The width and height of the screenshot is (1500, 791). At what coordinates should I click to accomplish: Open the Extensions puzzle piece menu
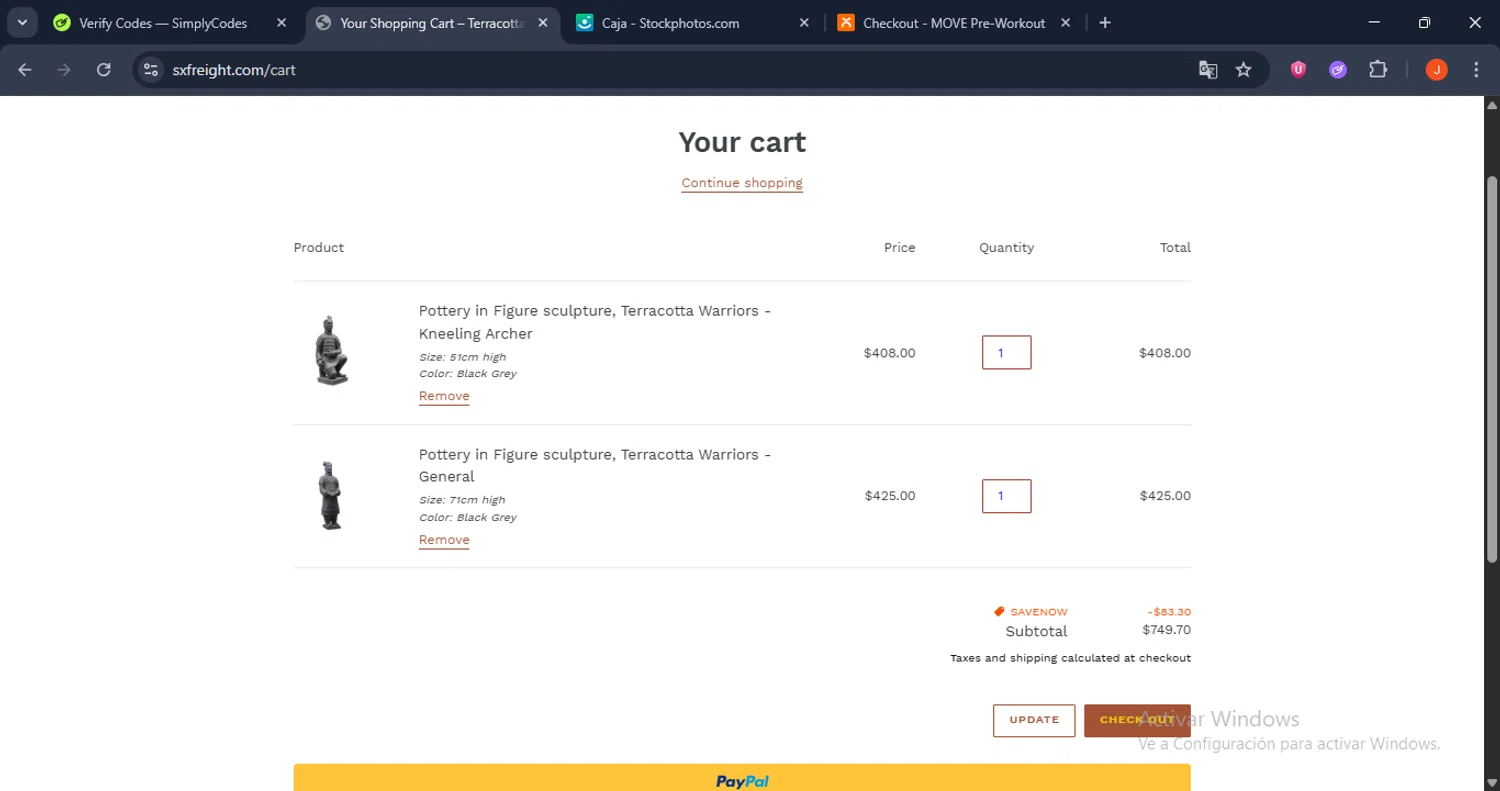pyautogui.click(x=1378, y=70)
